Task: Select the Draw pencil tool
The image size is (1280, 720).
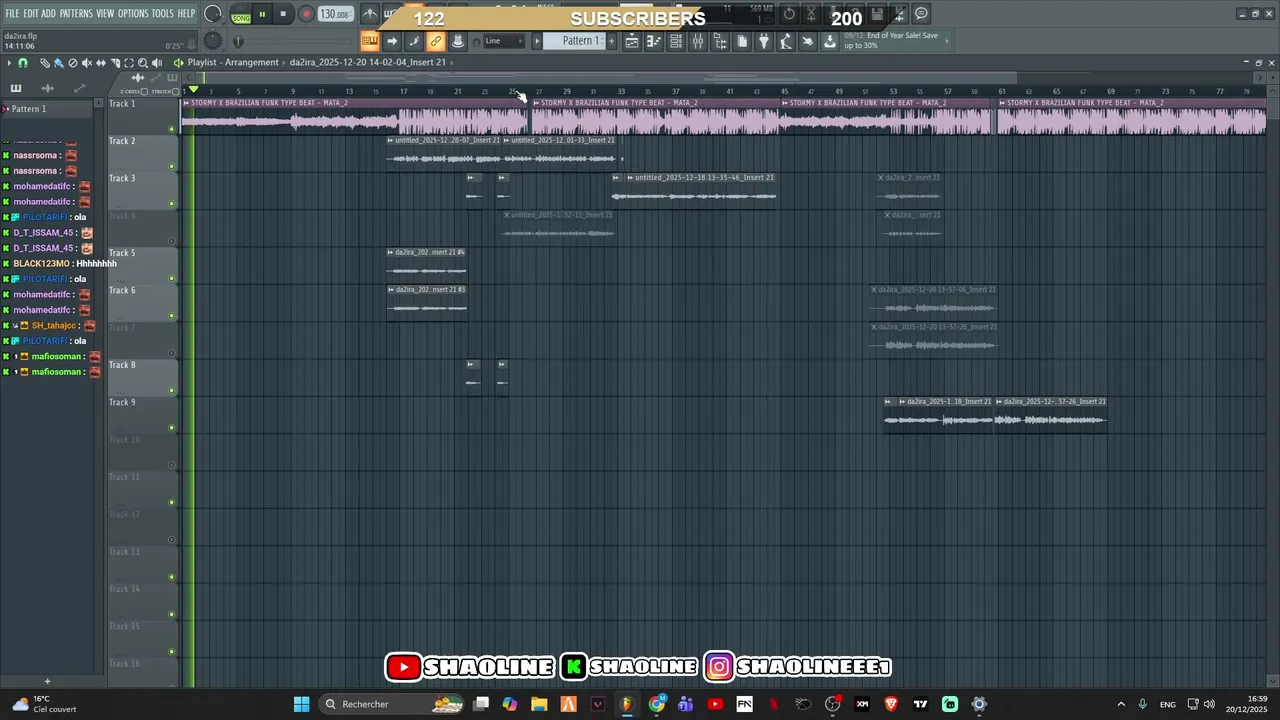Action: click(45, 62)
